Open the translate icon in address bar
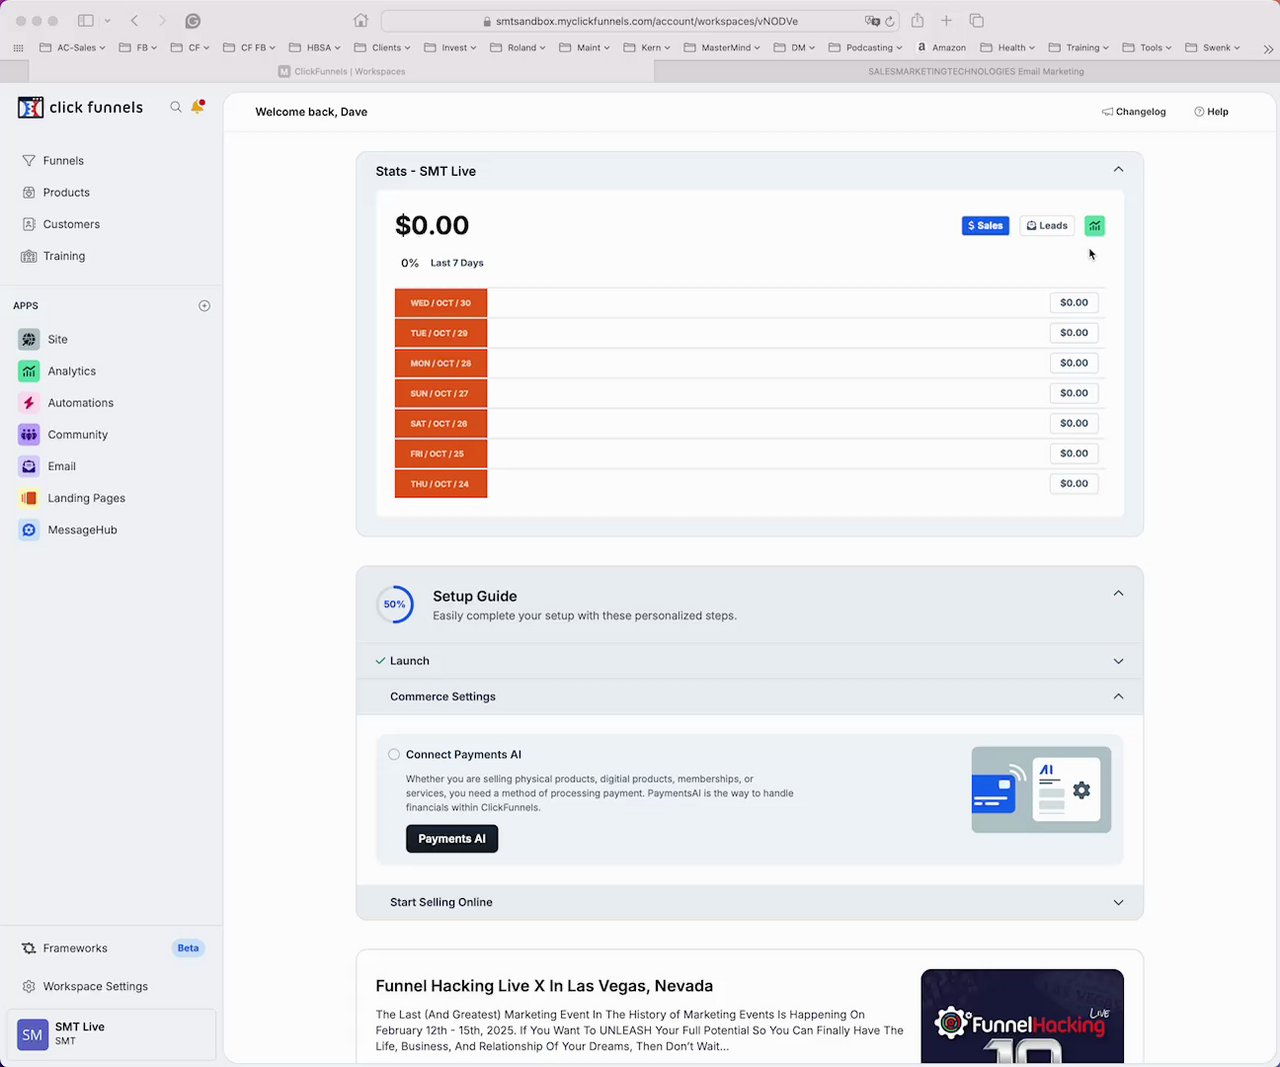Image resolution: width=1280 pixels, height=1067 pixels. coord(872,20)
